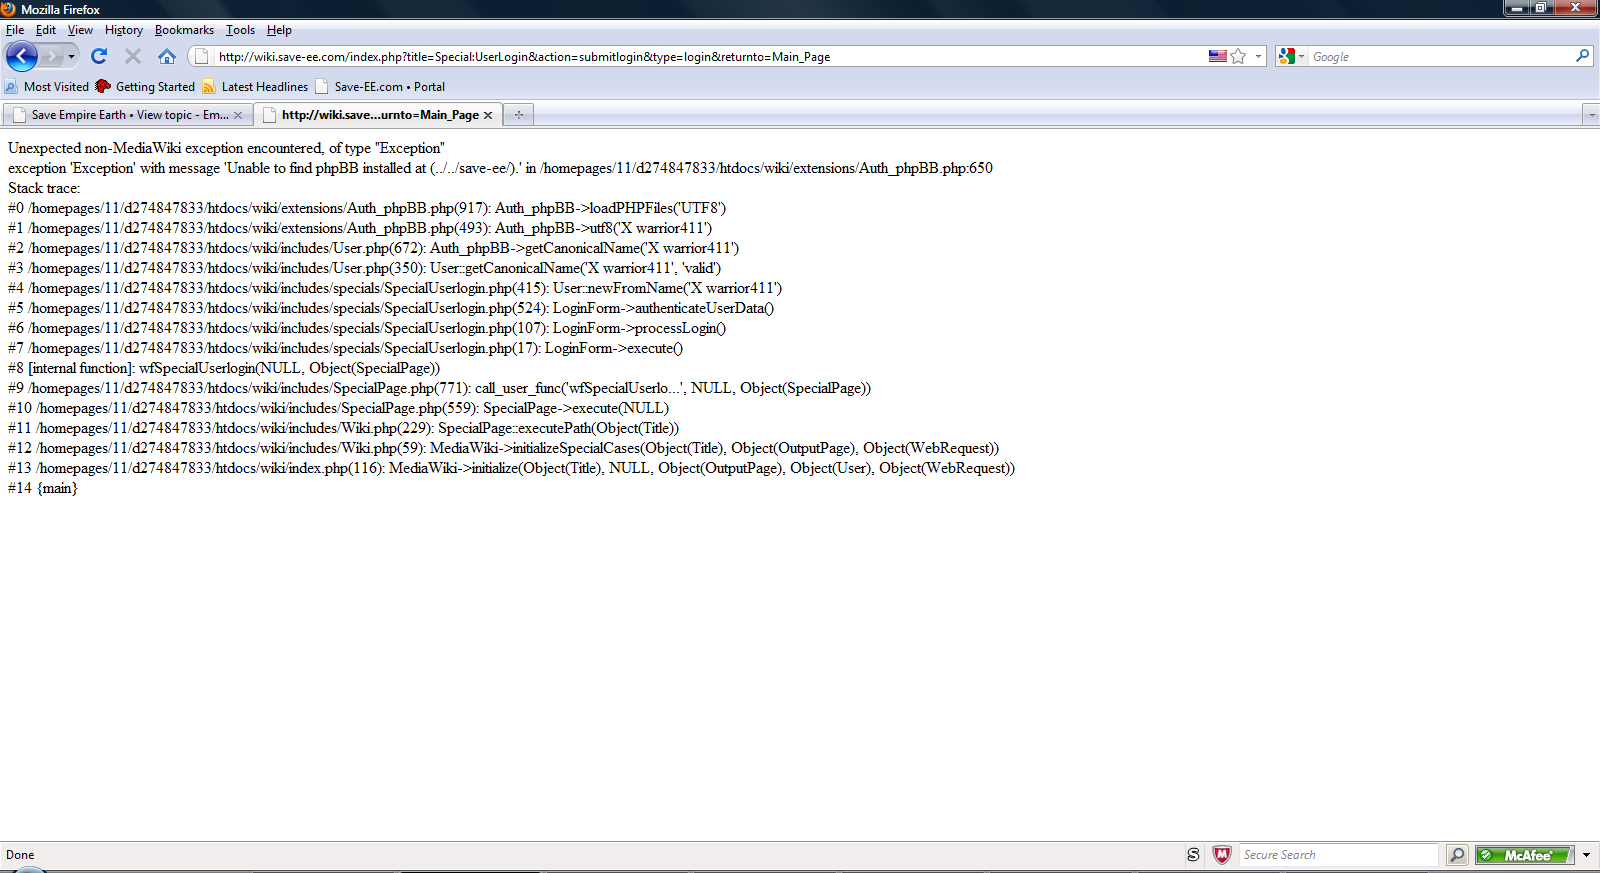Click the S icon in status bar
Image resolution: width=1600 pixels, height=873 pixels.
pos(1193,855)
